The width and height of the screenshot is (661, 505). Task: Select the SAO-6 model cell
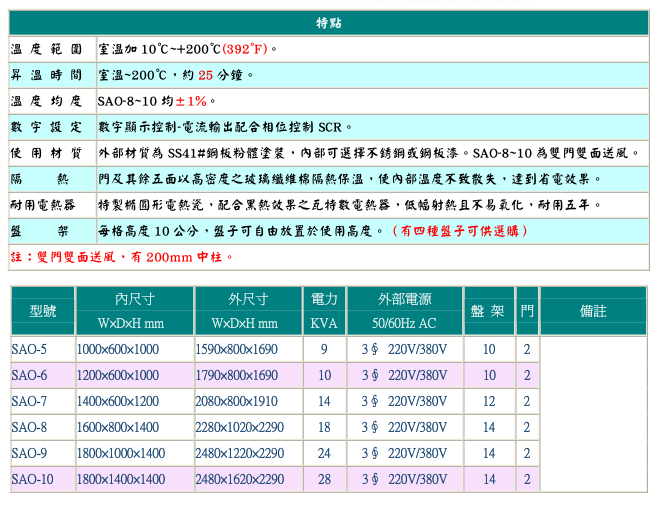29,376
